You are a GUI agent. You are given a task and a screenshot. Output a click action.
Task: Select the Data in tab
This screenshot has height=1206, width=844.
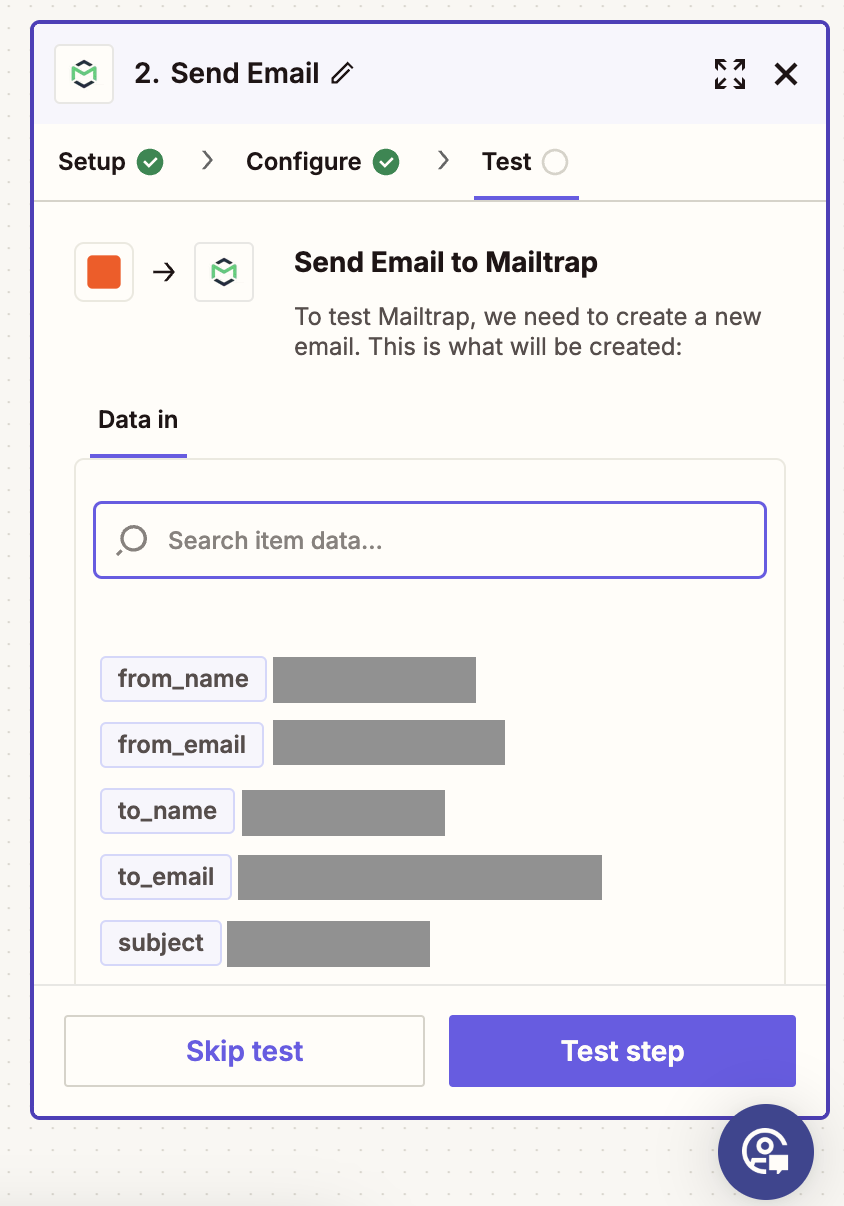click(138, 420)
